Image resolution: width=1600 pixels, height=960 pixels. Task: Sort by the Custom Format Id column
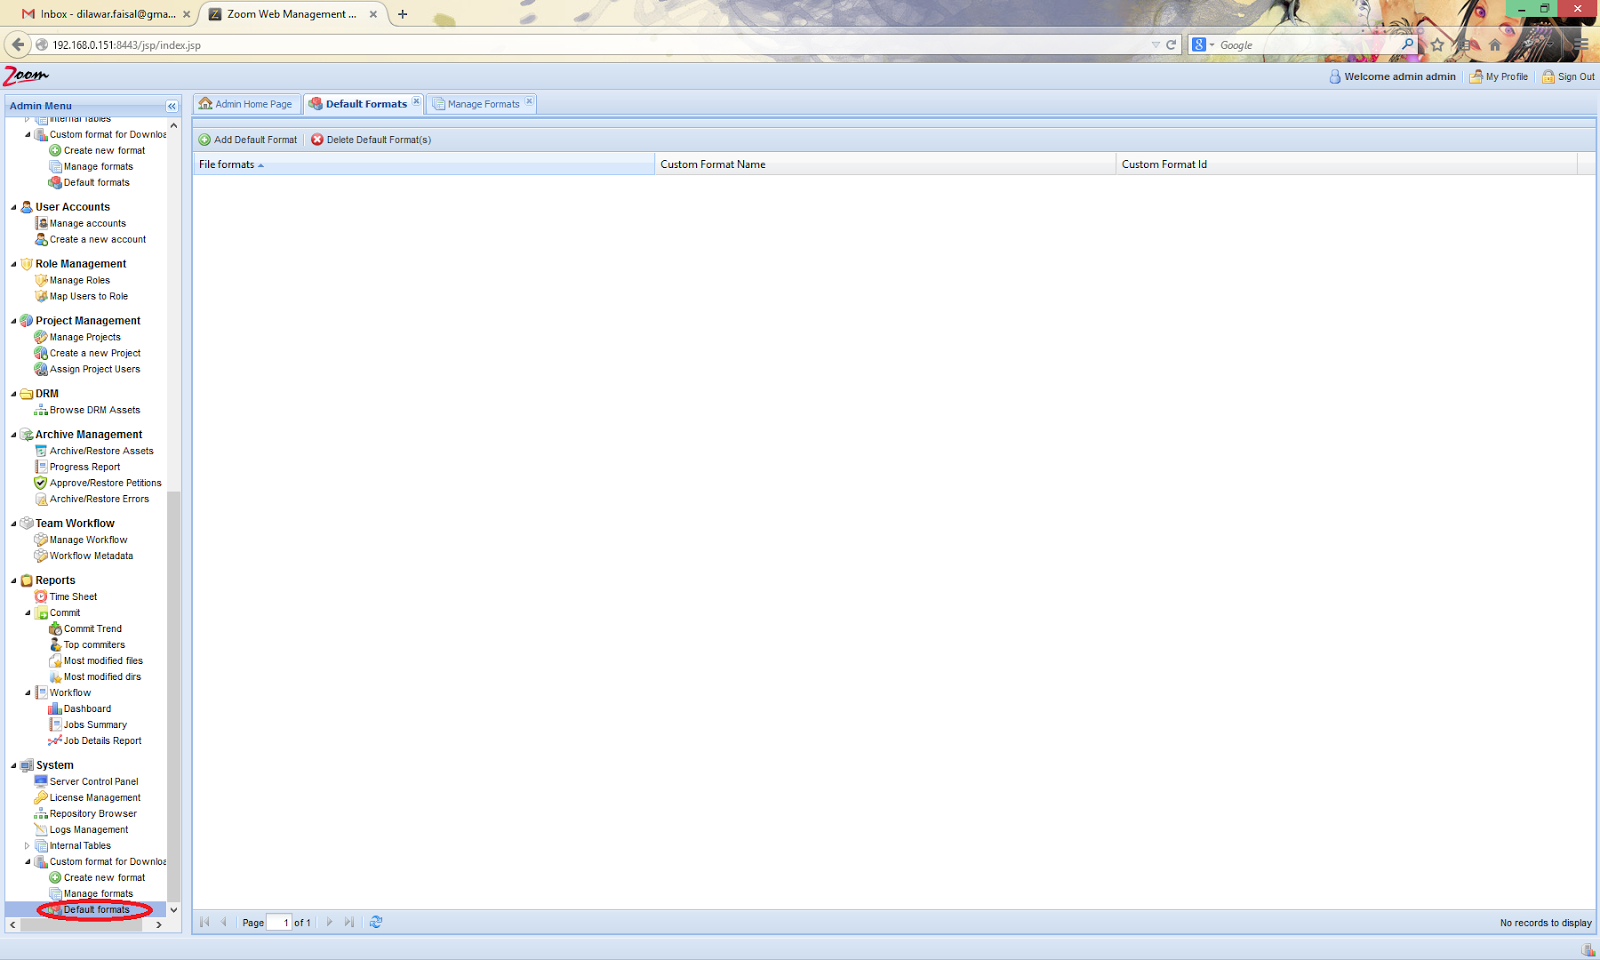pos(1346,164)
